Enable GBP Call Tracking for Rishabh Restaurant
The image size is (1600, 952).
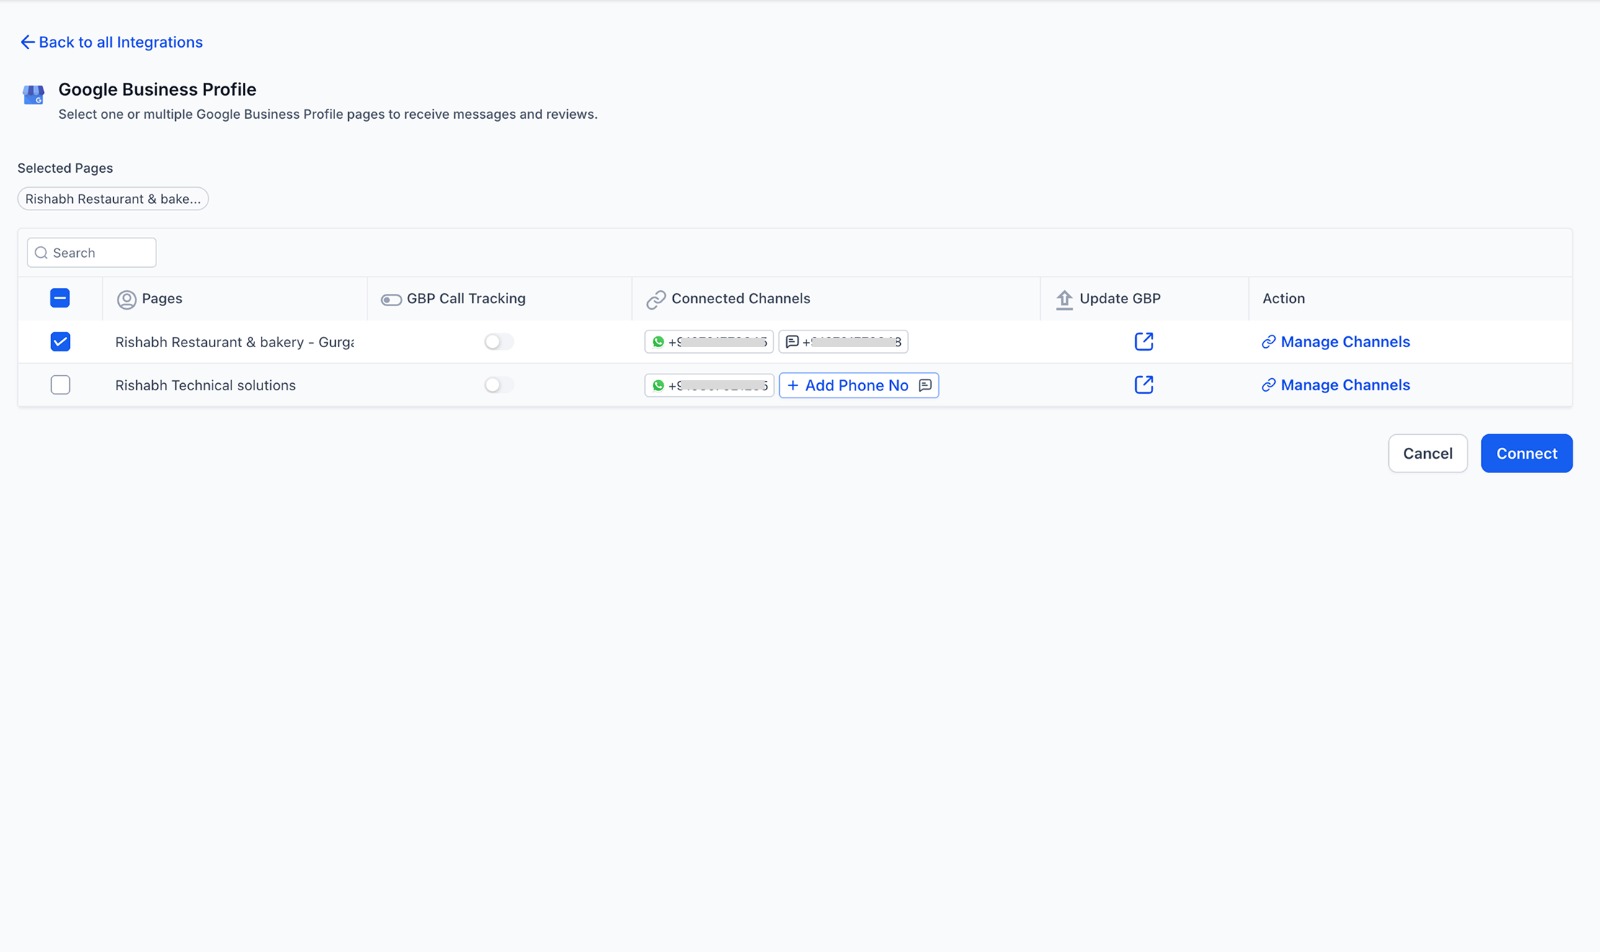point(498,342)
